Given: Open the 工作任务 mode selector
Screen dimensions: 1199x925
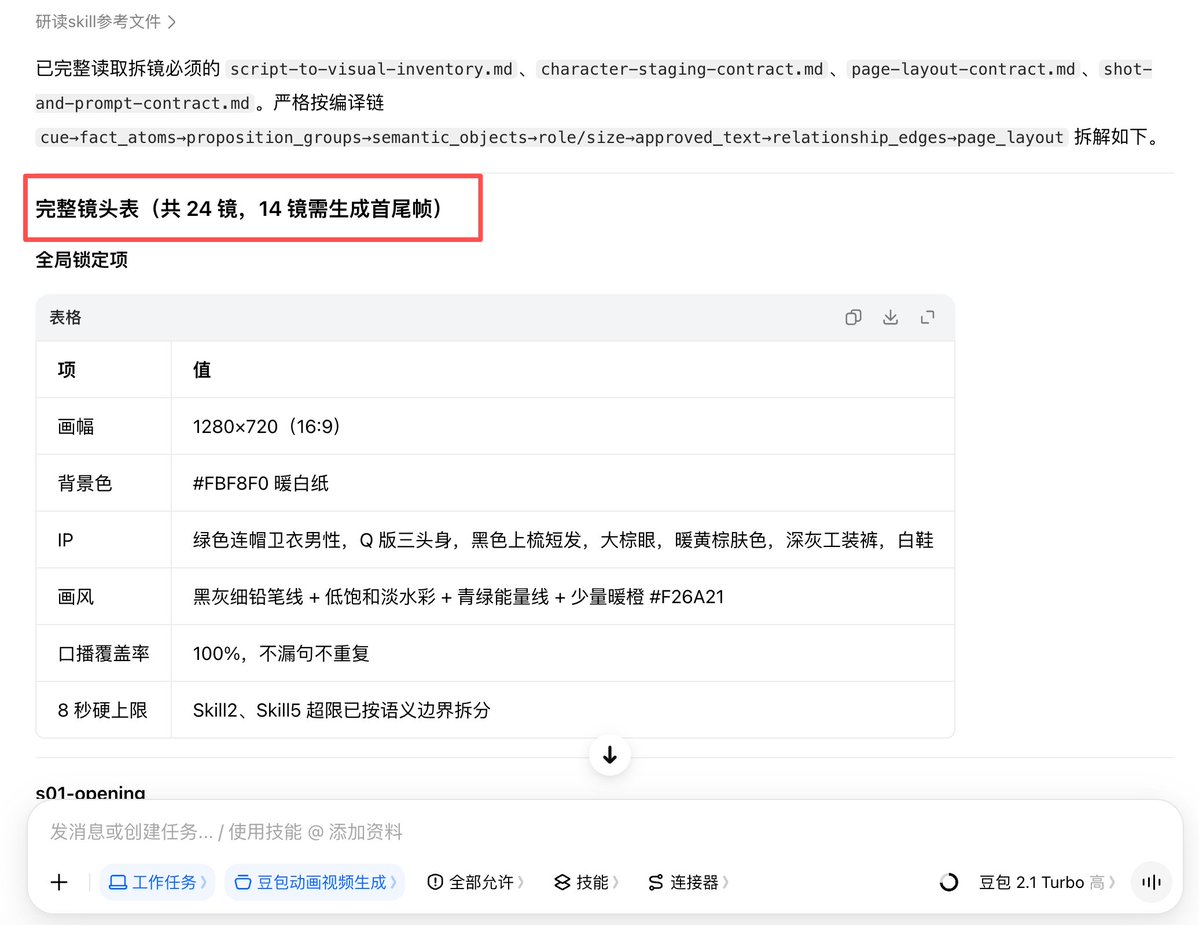Looking at the screenshot, I should (157, 882).
